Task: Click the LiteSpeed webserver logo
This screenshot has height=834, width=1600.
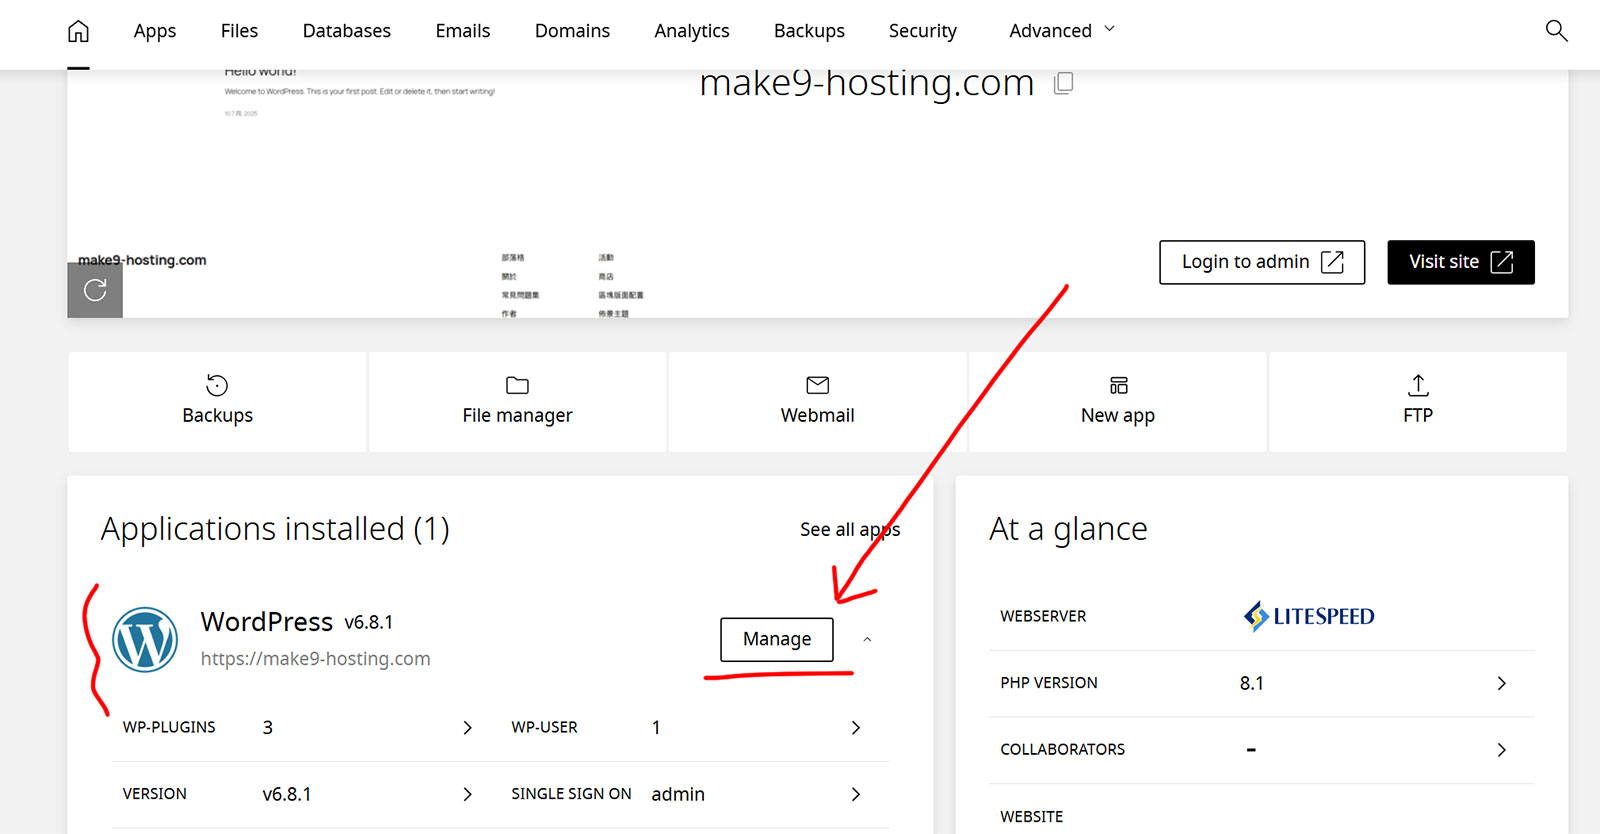Action: click(1309, 616)
